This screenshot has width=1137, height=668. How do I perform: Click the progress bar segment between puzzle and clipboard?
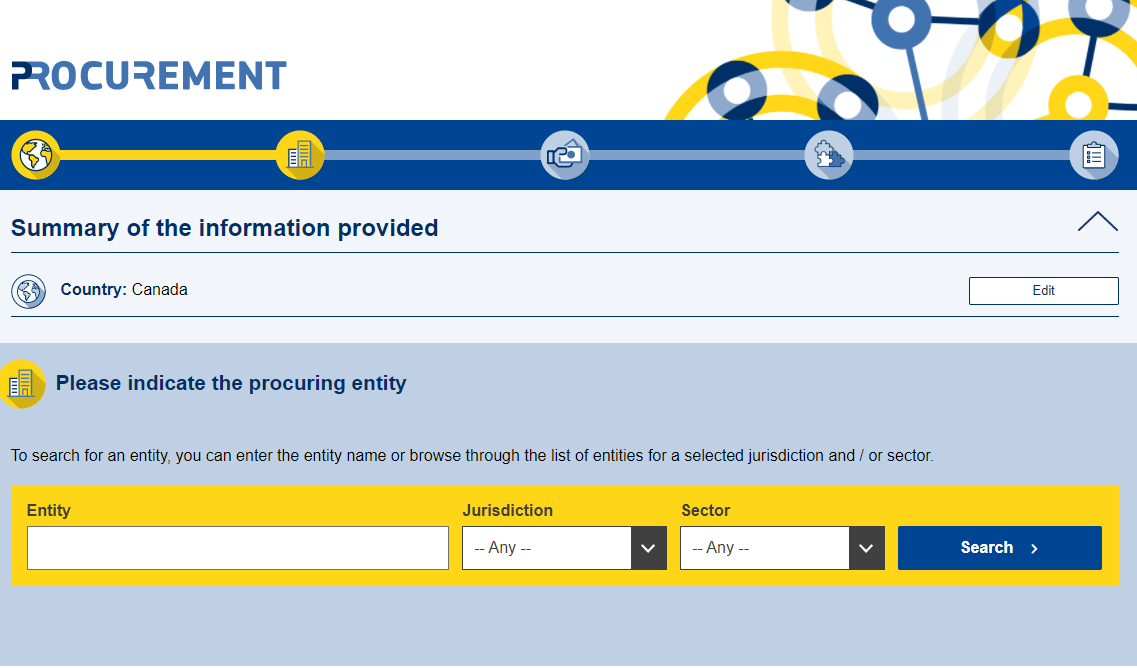(x=961, y=155)
